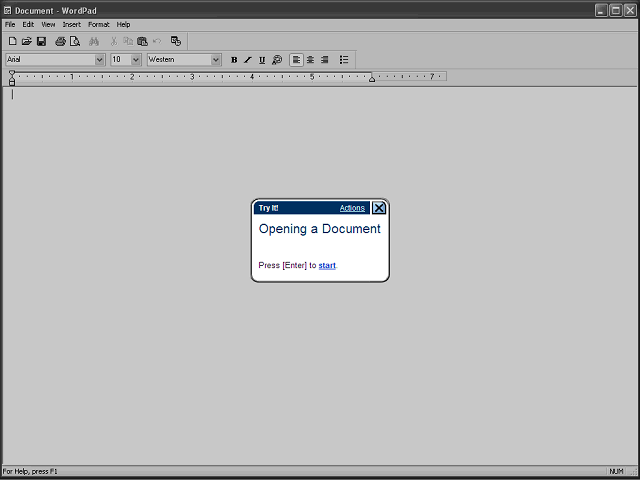Click the Paste clipboard icon
This screenshot has width=640, height=480.
[x=142, y=41]
